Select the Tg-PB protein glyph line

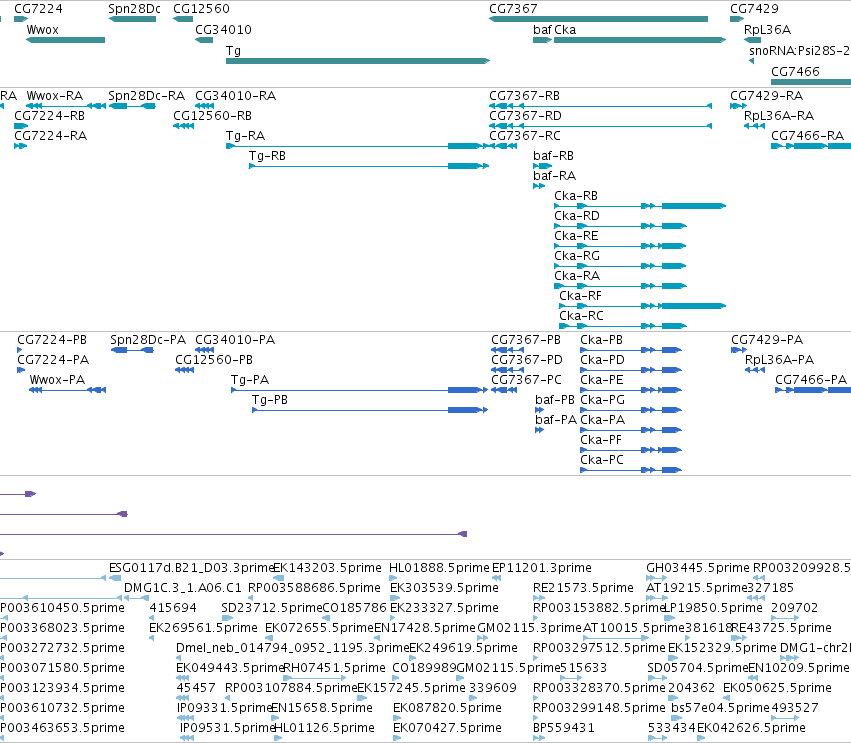tap(370, 410)
